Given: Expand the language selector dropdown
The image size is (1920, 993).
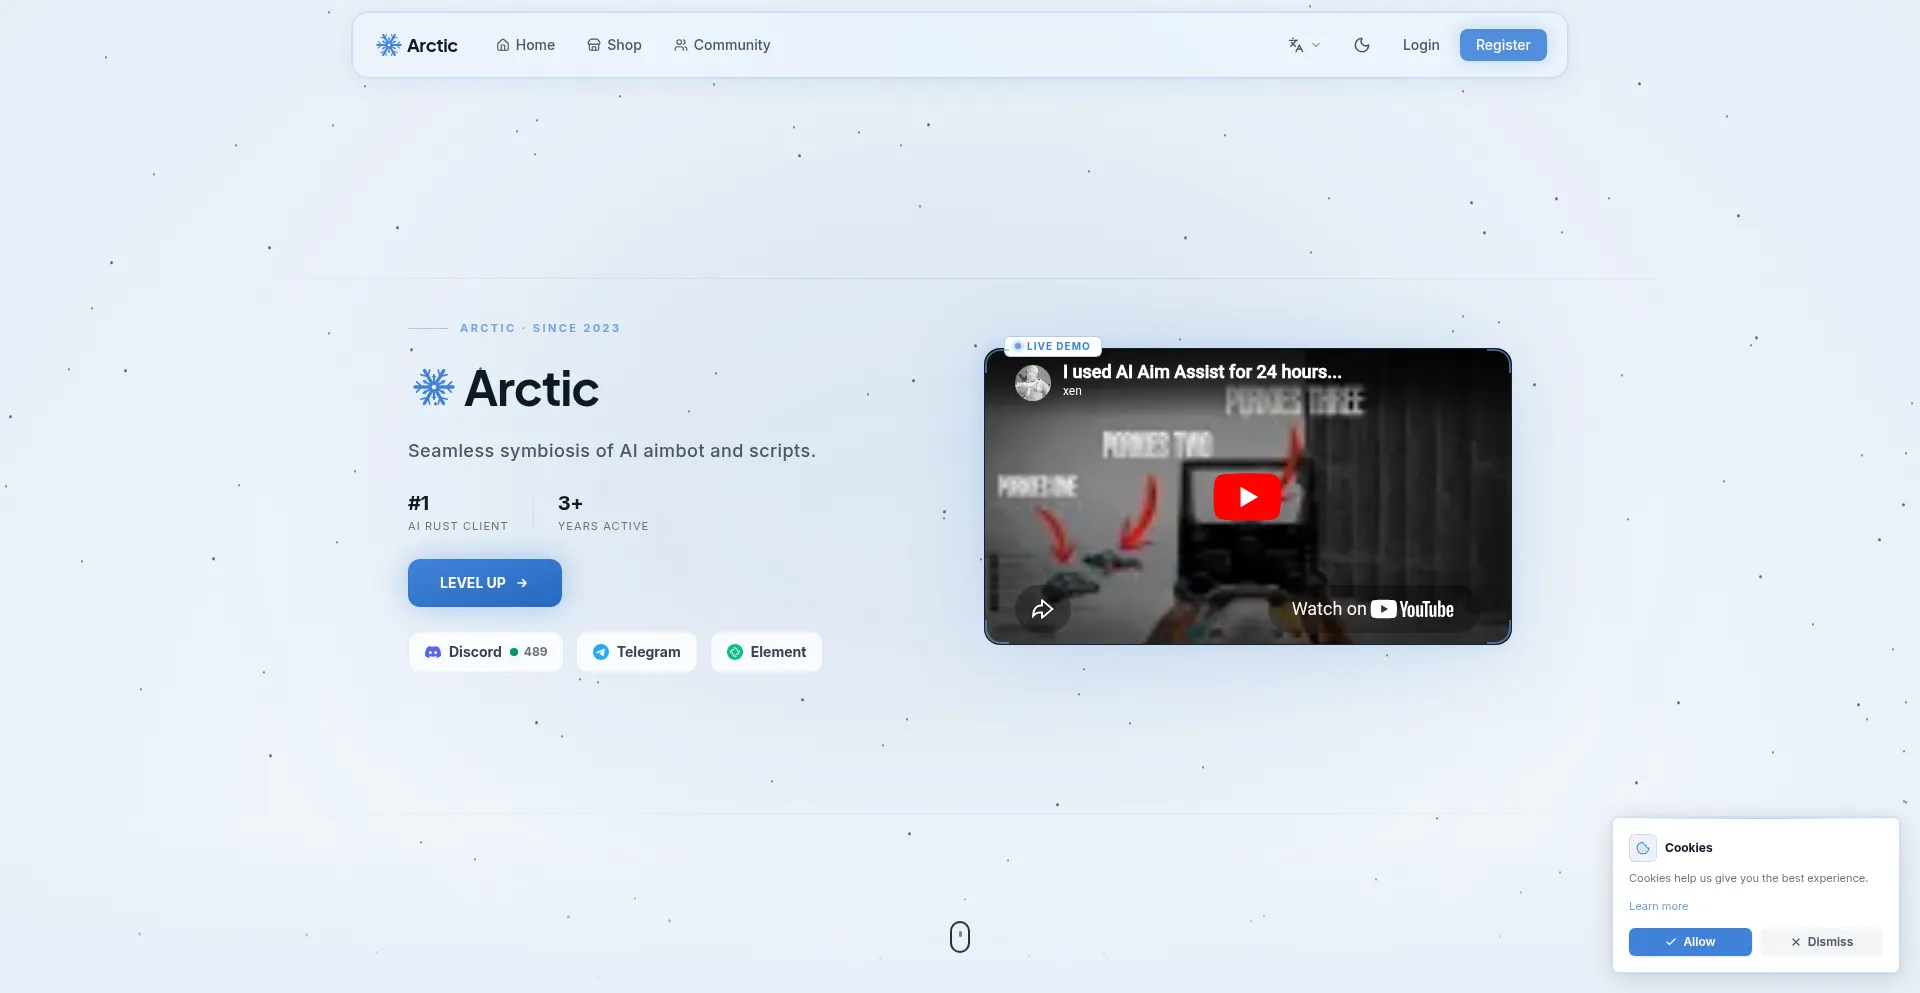Looking at the screenshot, I should [1304, 45].
